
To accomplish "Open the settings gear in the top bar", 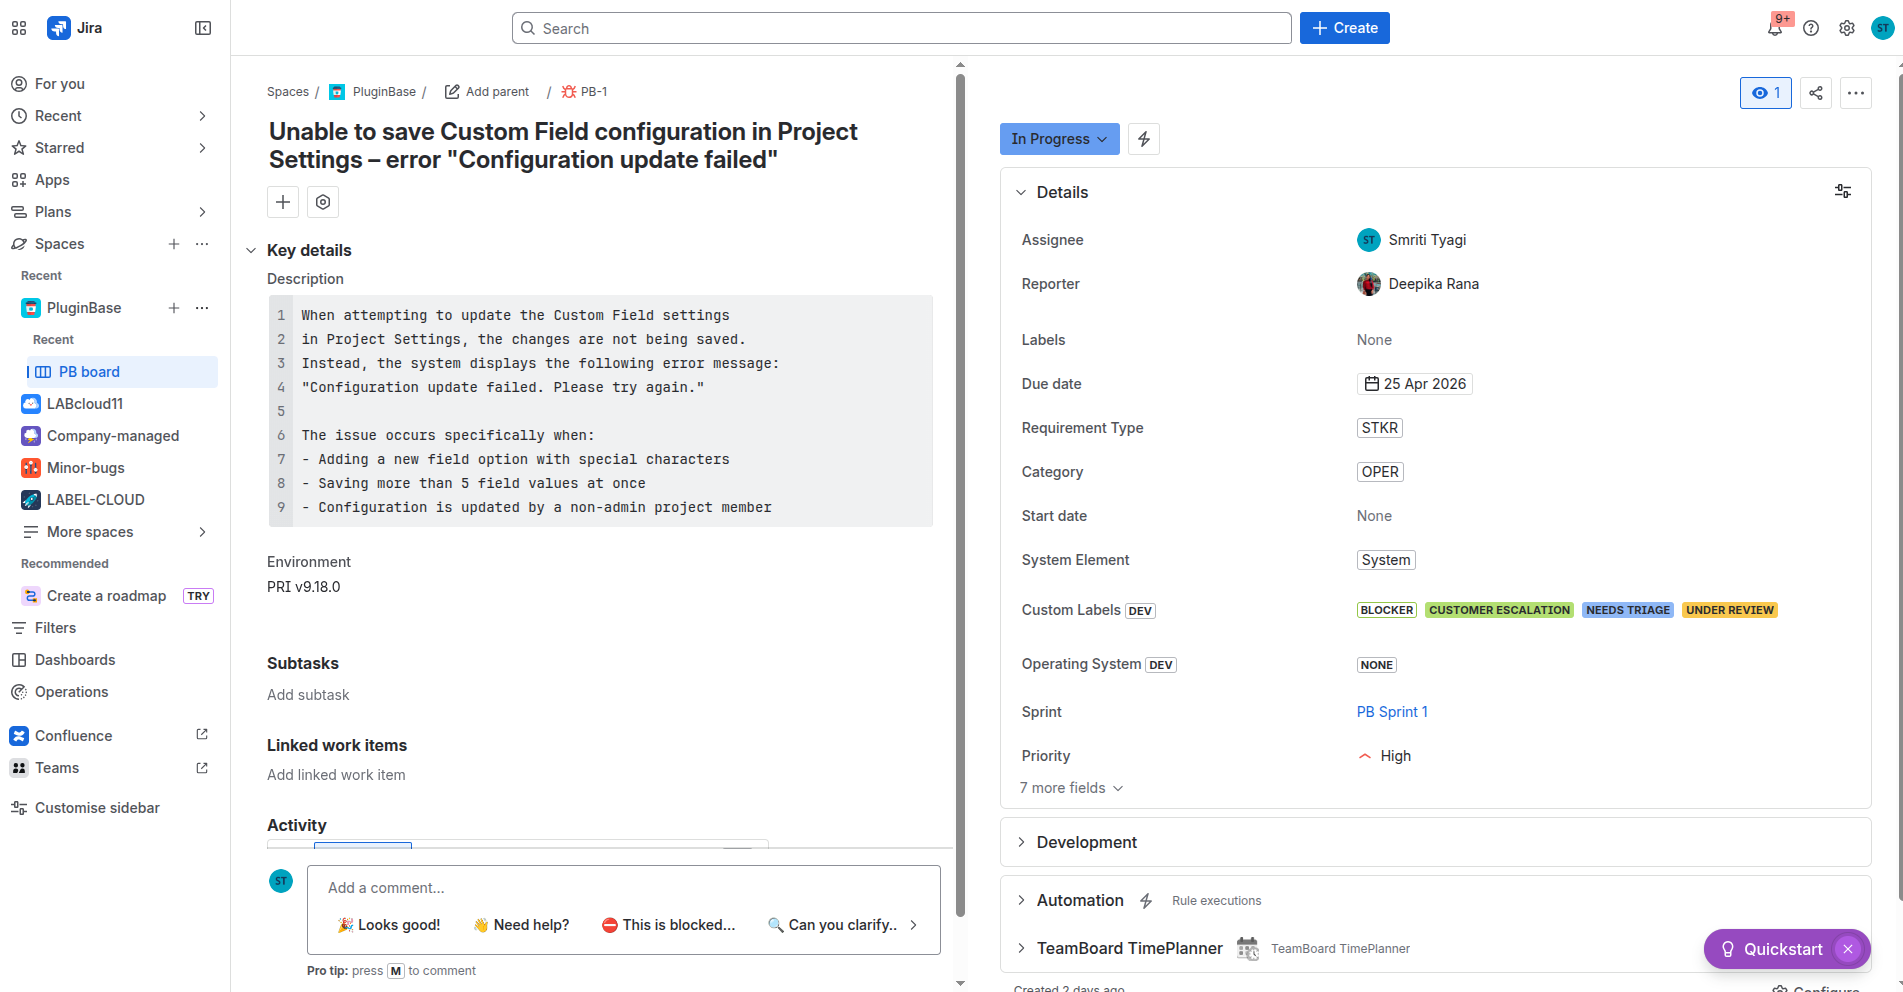I will click(1847, 28).
